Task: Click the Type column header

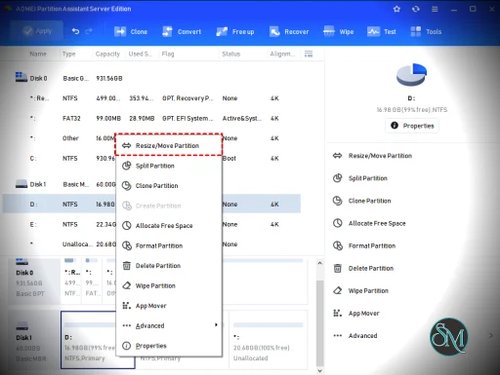Action: pyautogui.click(x=69, y=54)
